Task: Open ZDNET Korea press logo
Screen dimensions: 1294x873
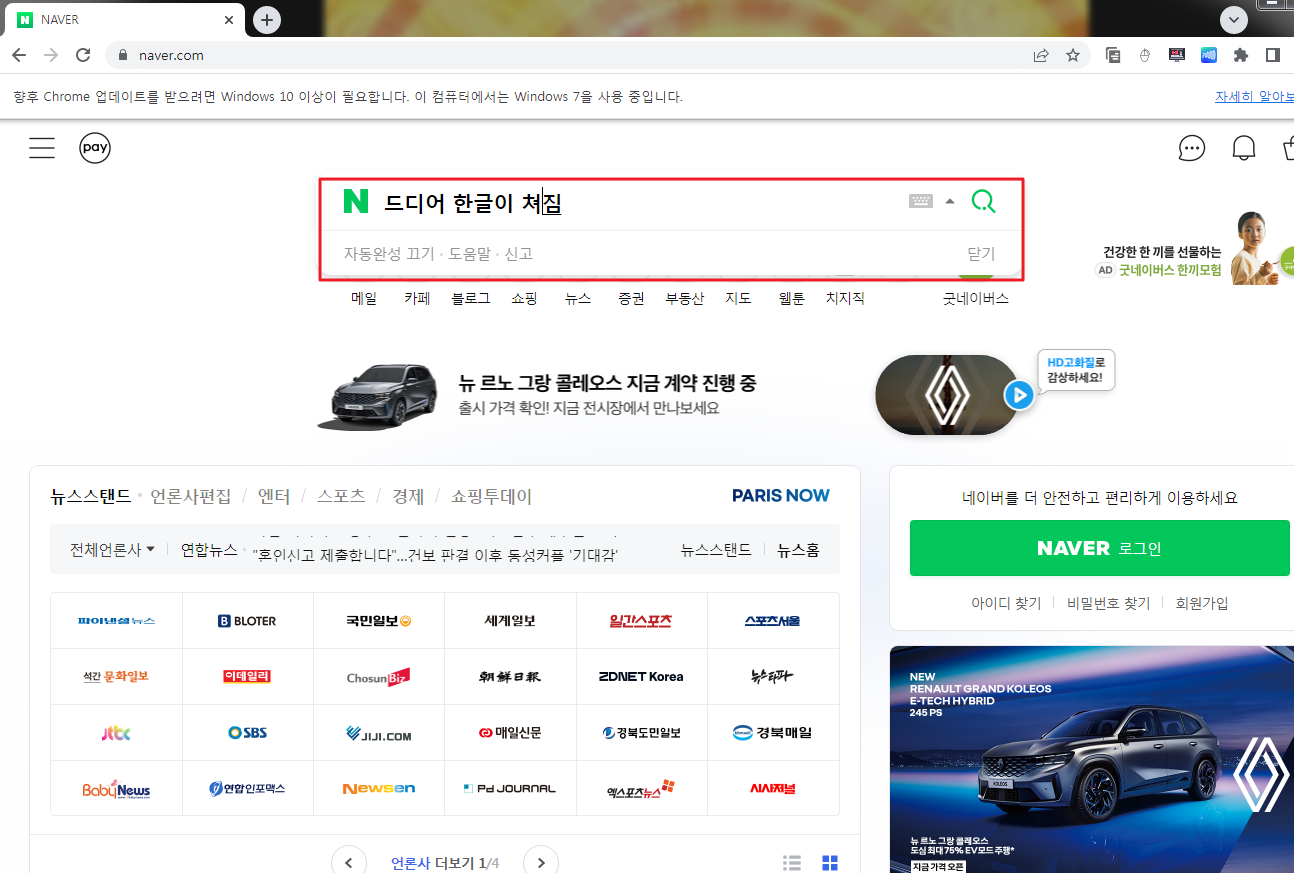Action: click(x=641, y=677)
